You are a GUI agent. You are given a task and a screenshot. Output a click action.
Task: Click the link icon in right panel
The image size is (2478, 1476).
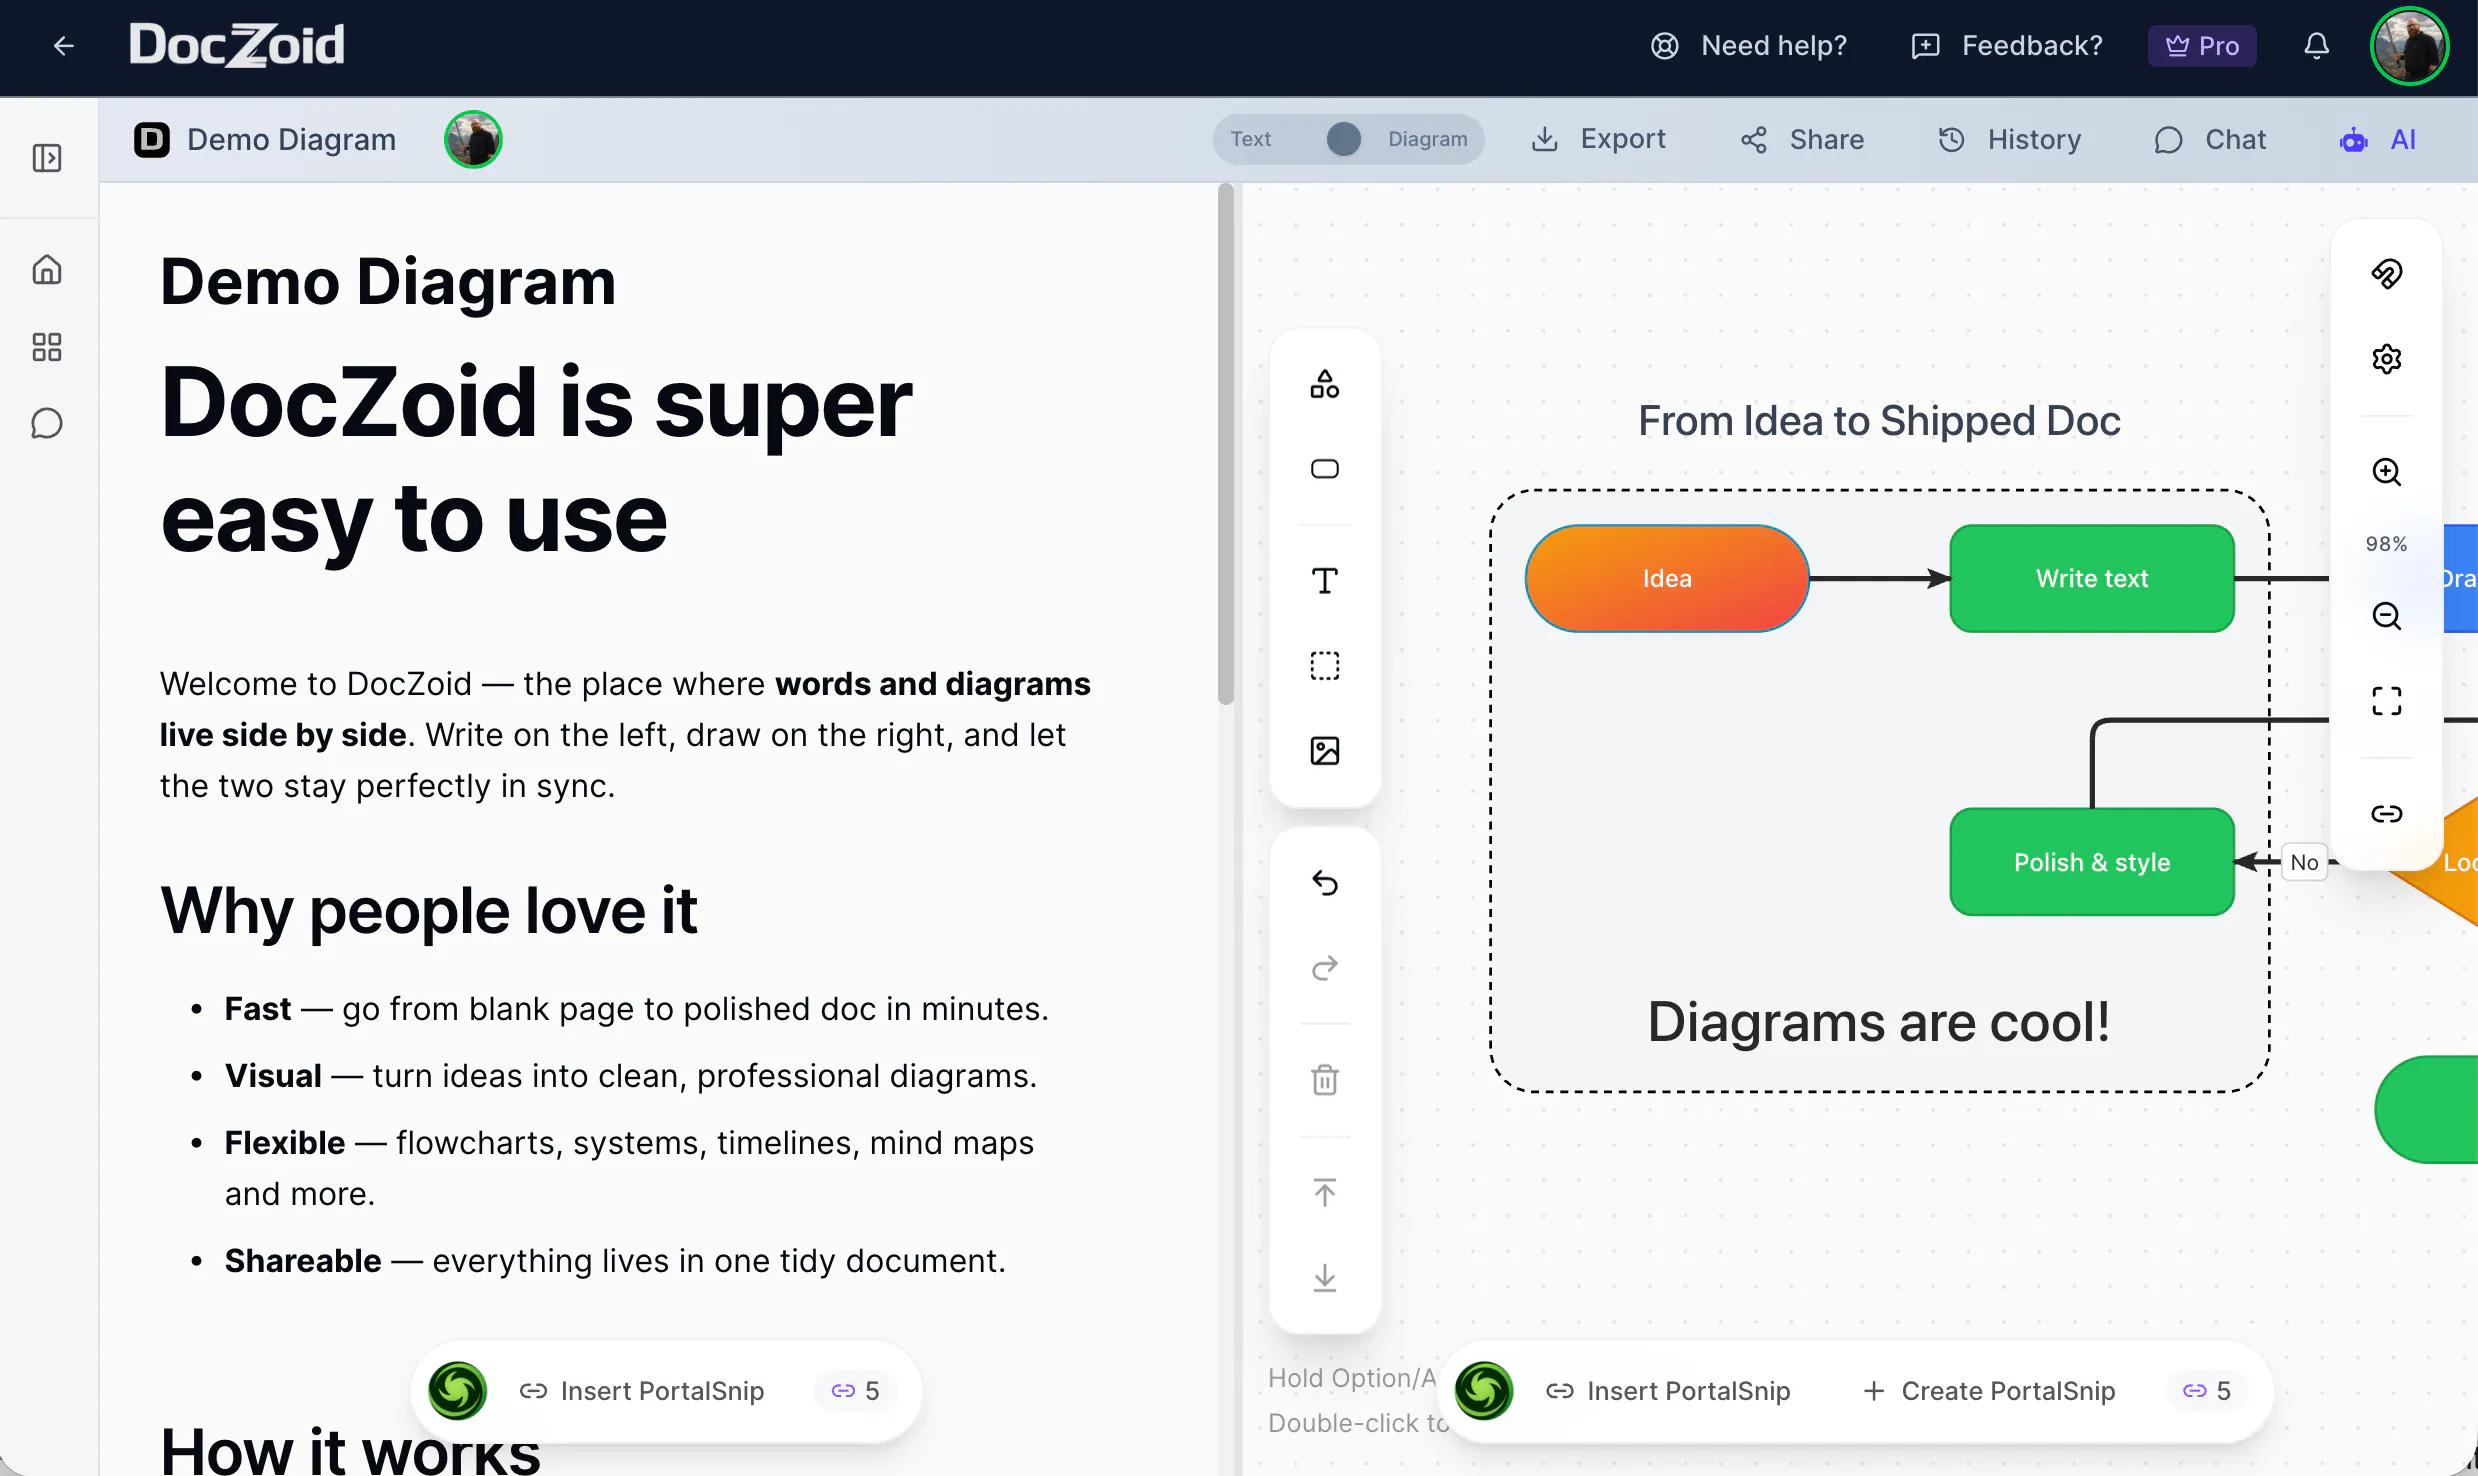(2387, 814)
